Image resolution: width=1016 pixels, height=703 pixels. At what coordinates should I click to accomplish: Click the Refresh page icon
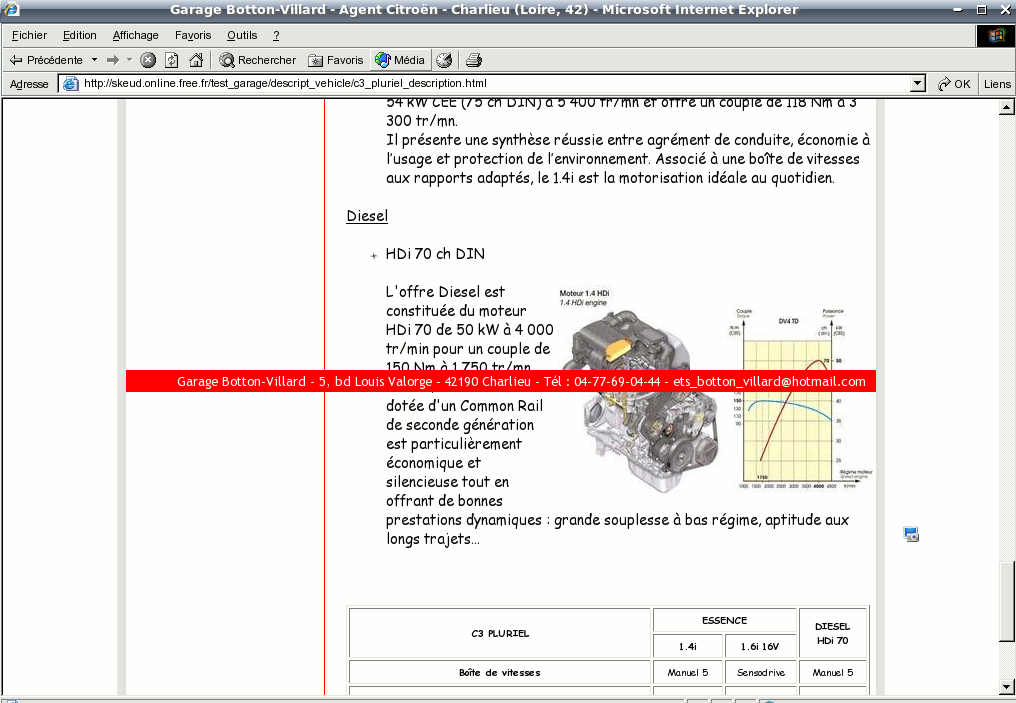pyautogui.click(x=172, y=60)
